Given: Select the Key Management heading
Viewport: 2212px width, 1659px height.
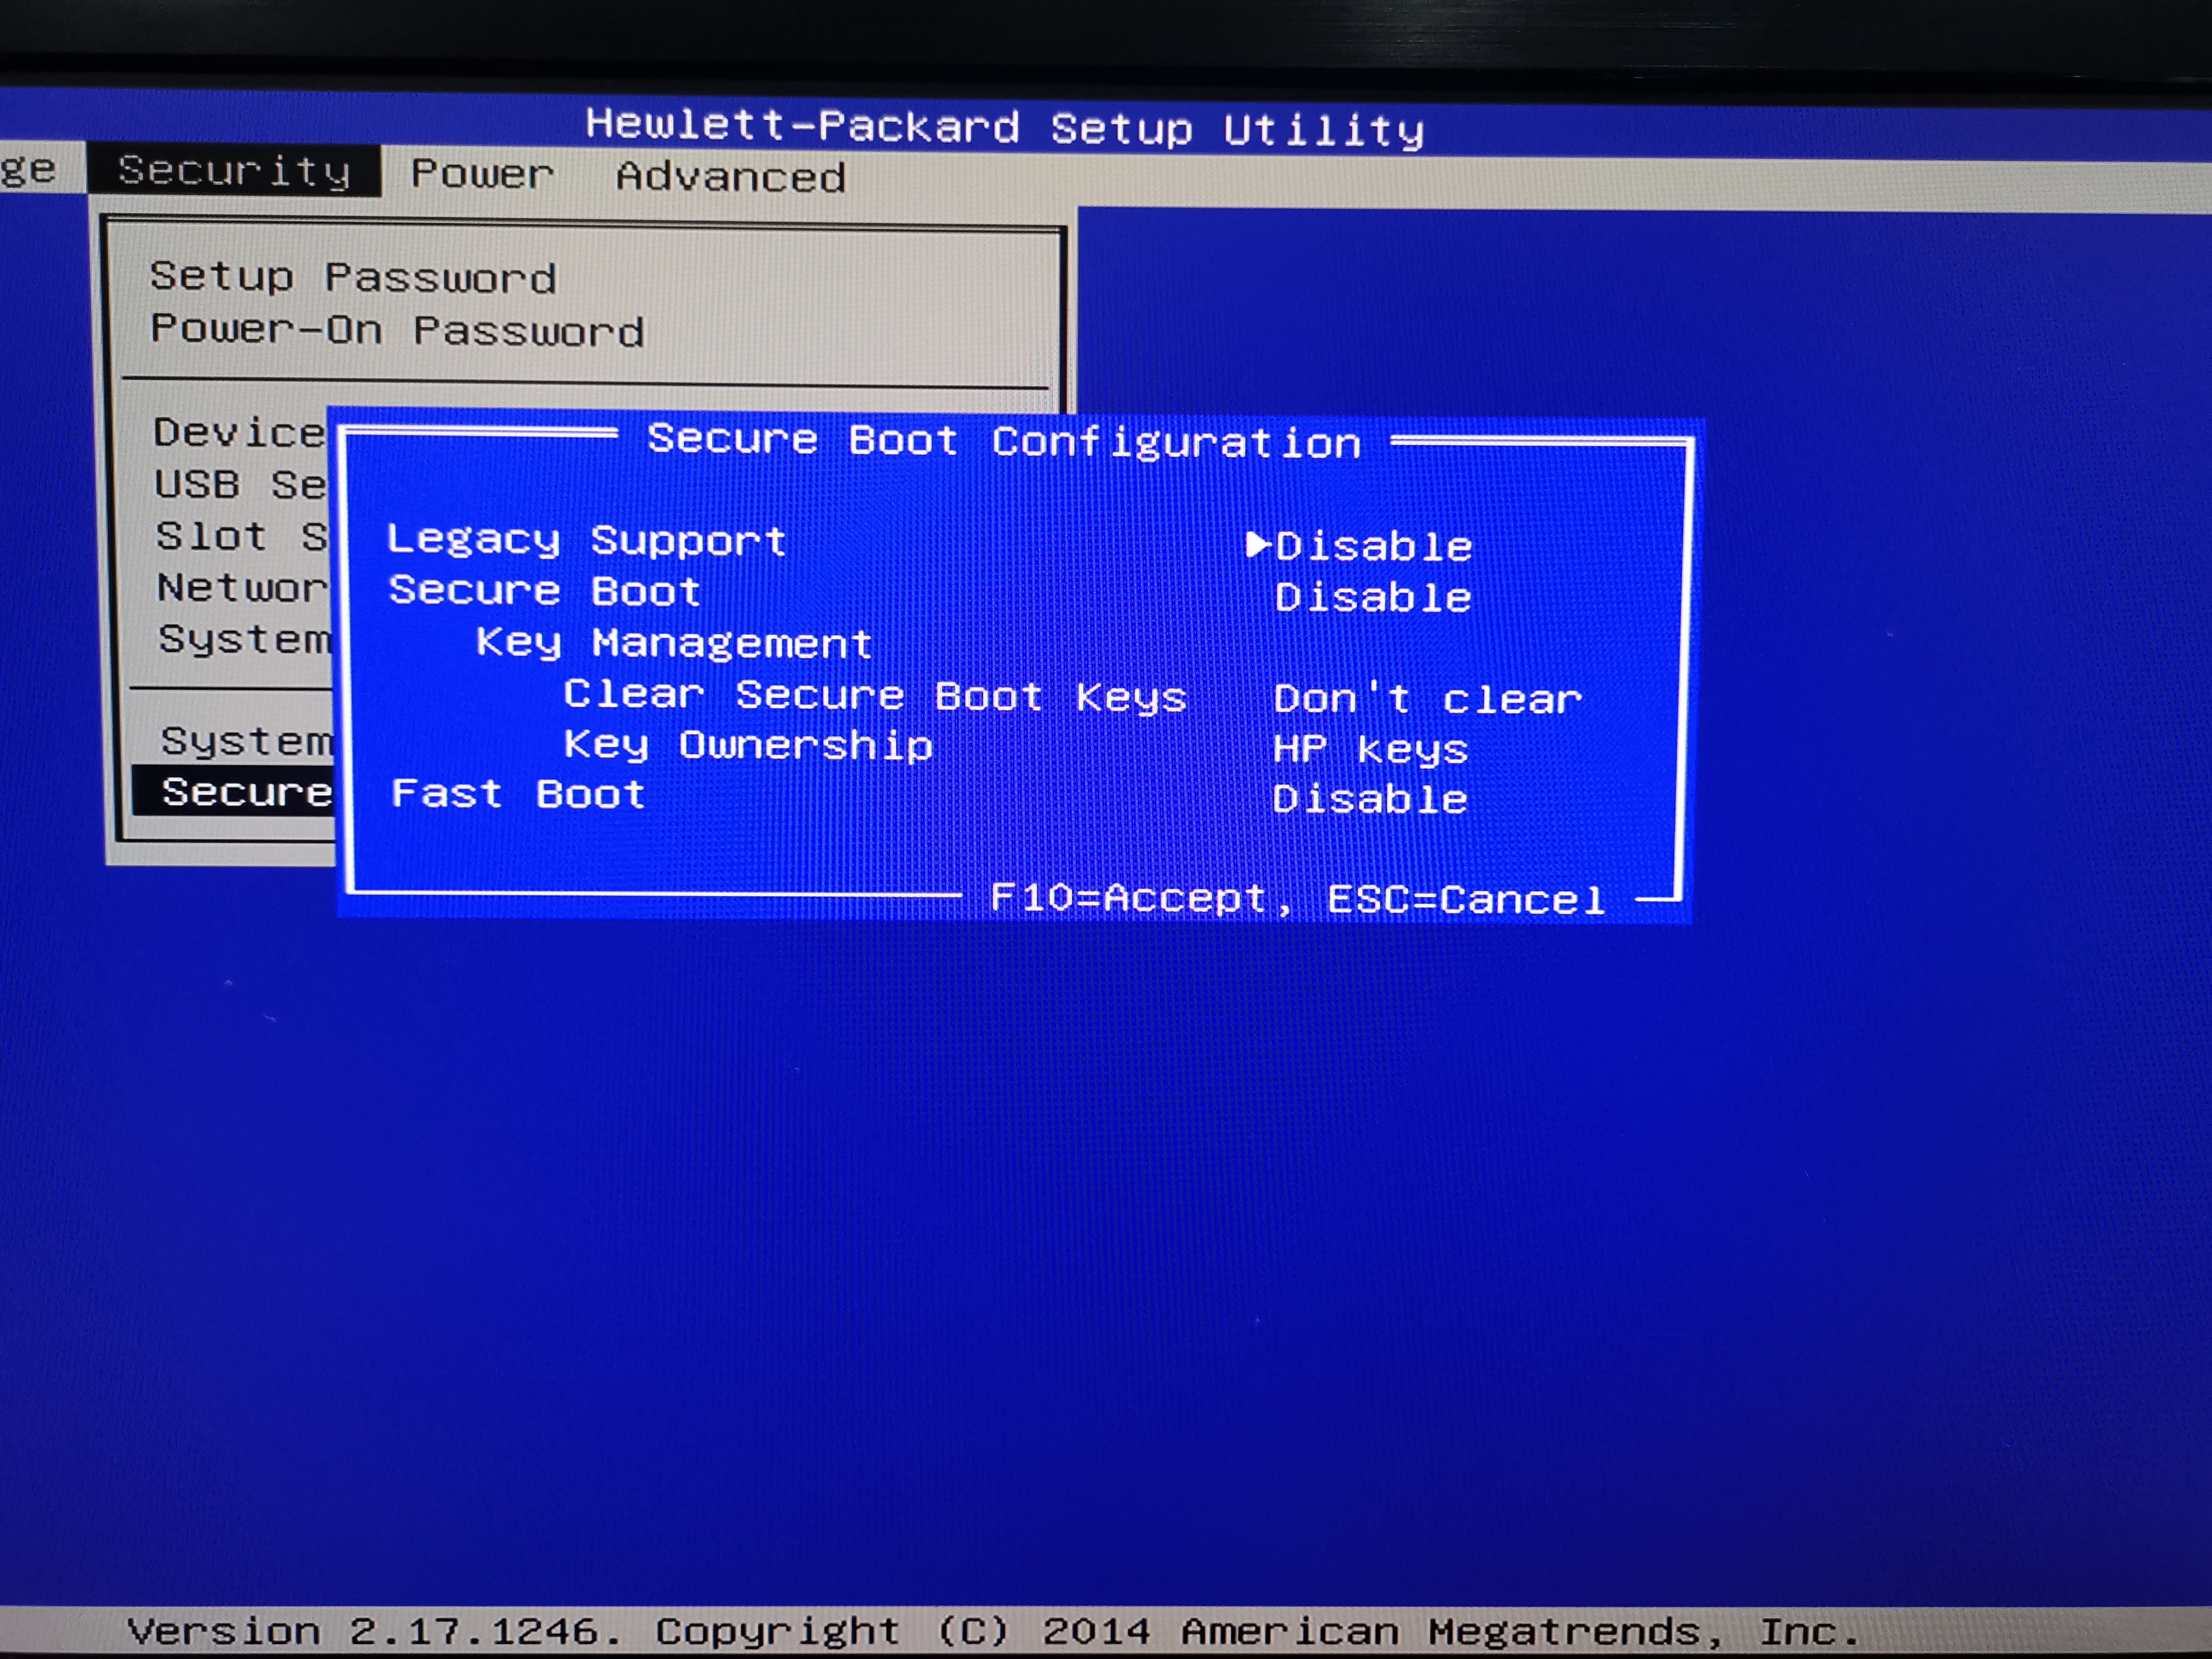Looking at the screenshot, I should [x=674, y=643].
